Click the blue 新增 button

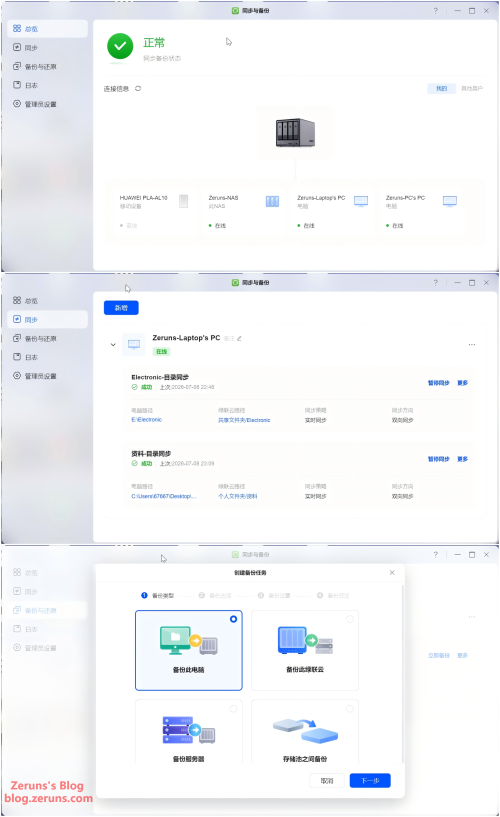[x=121, y=308]
